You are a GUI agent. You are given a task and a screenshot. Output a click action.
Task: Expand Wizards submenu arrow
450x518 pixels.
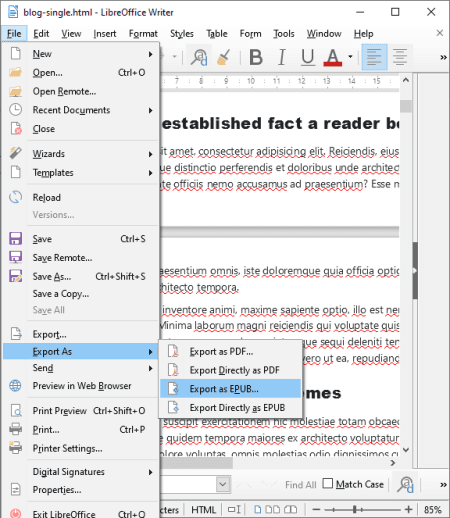point(151,154)
